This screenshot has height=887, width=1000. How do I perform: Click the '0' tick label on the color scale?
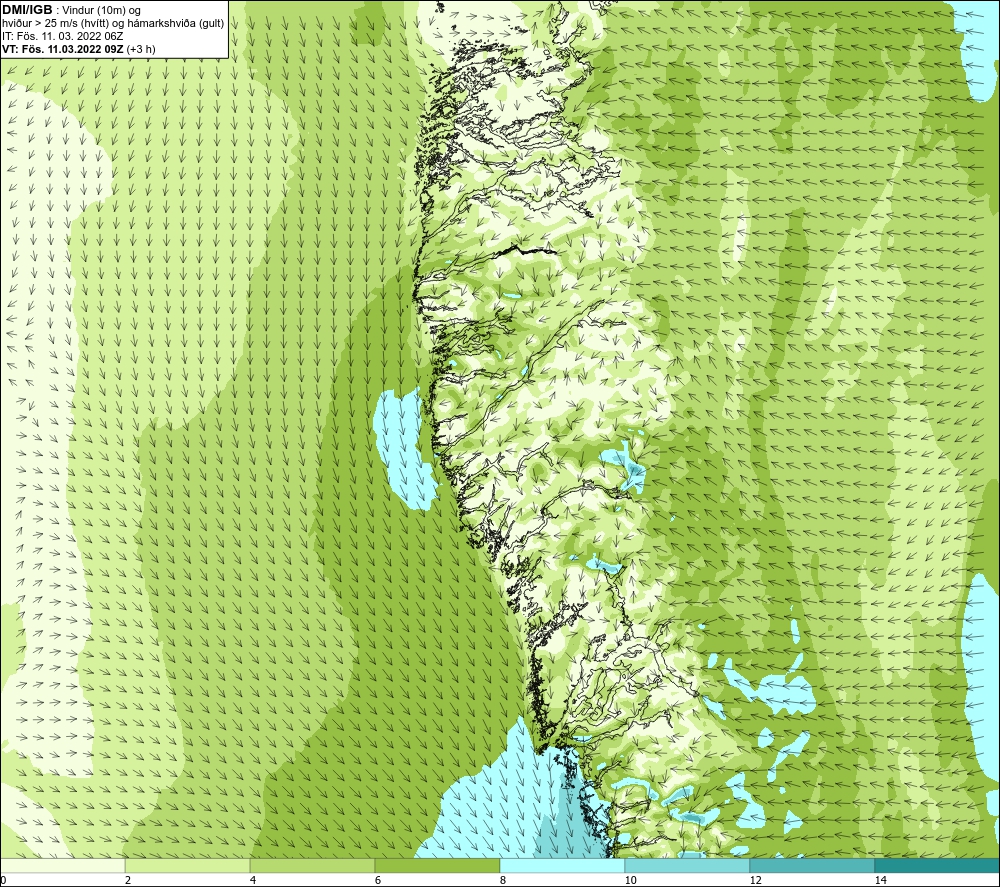tap(3, 880)
